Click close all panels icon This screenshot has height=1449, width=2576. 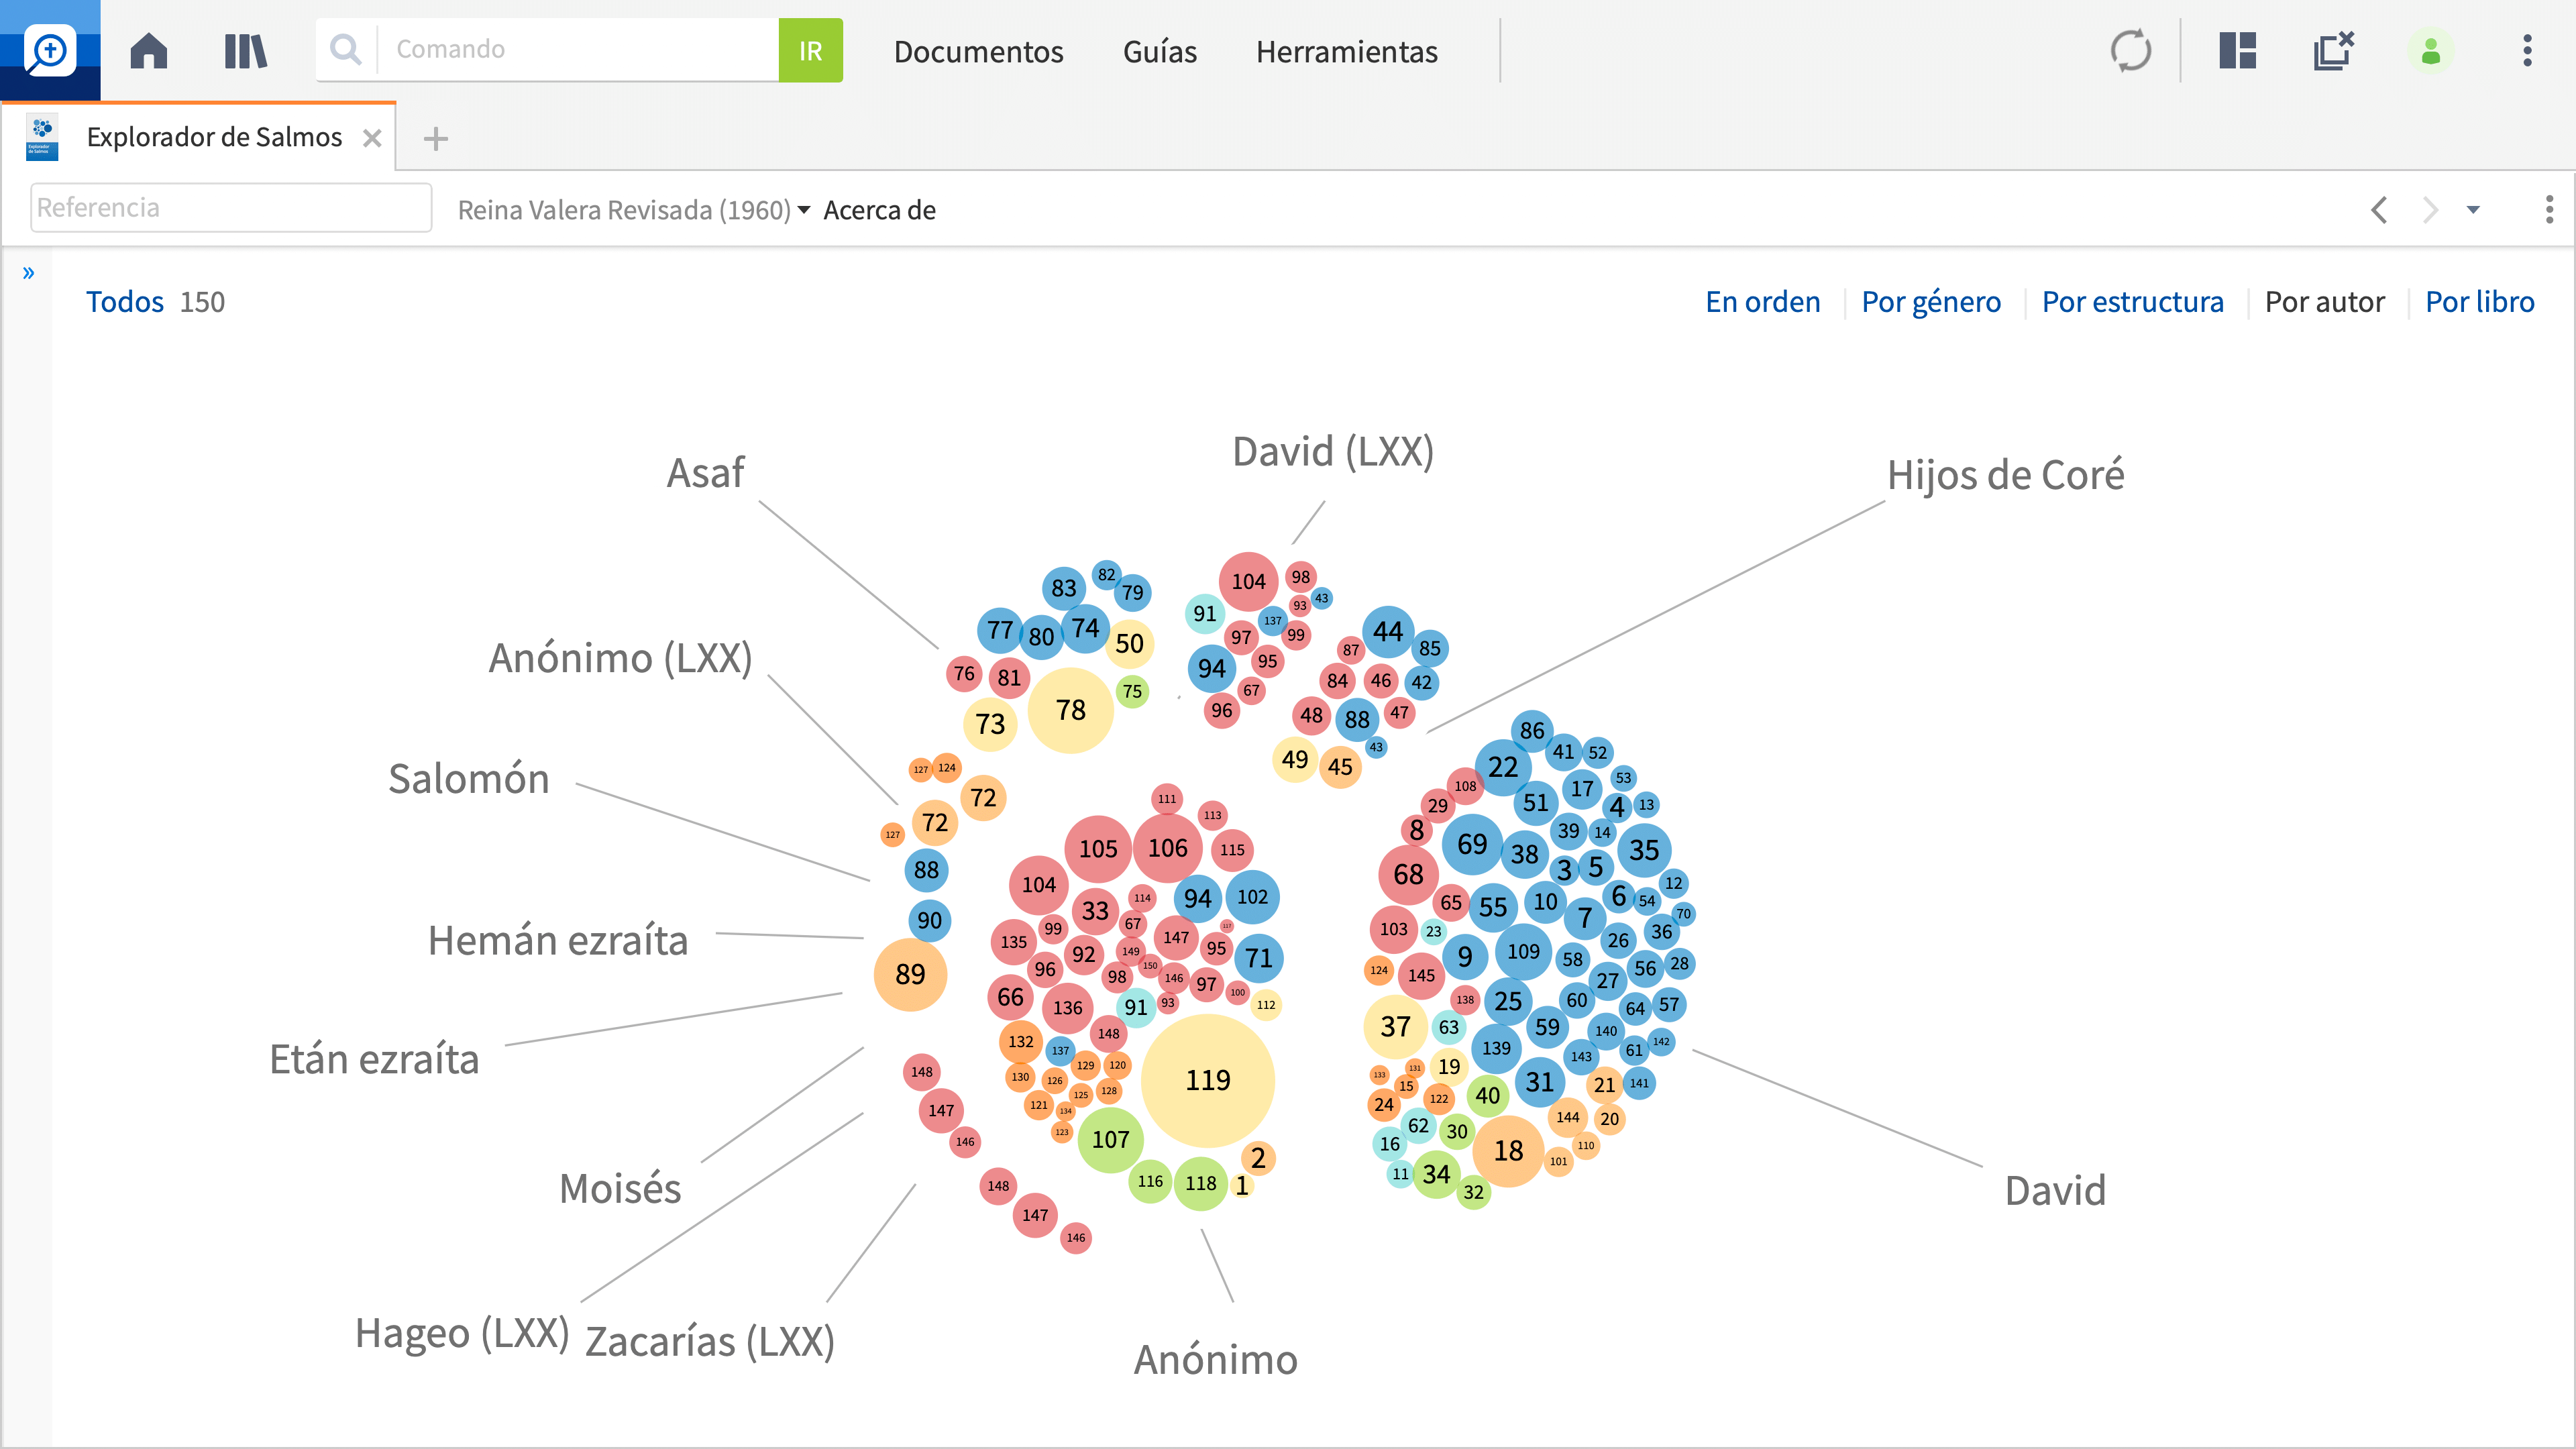tap(2334, 50)
